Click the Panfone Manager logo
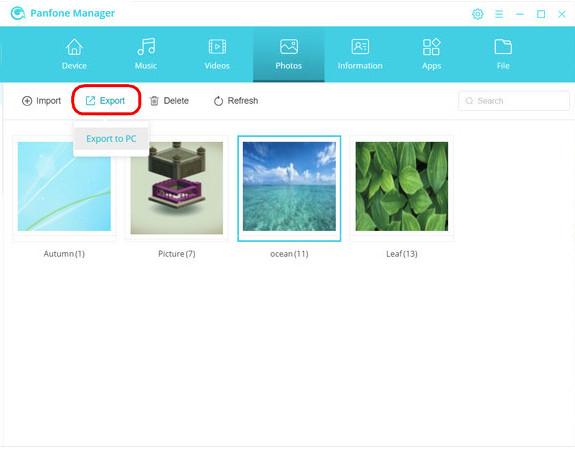575x449 pixels. coord(18,14)
